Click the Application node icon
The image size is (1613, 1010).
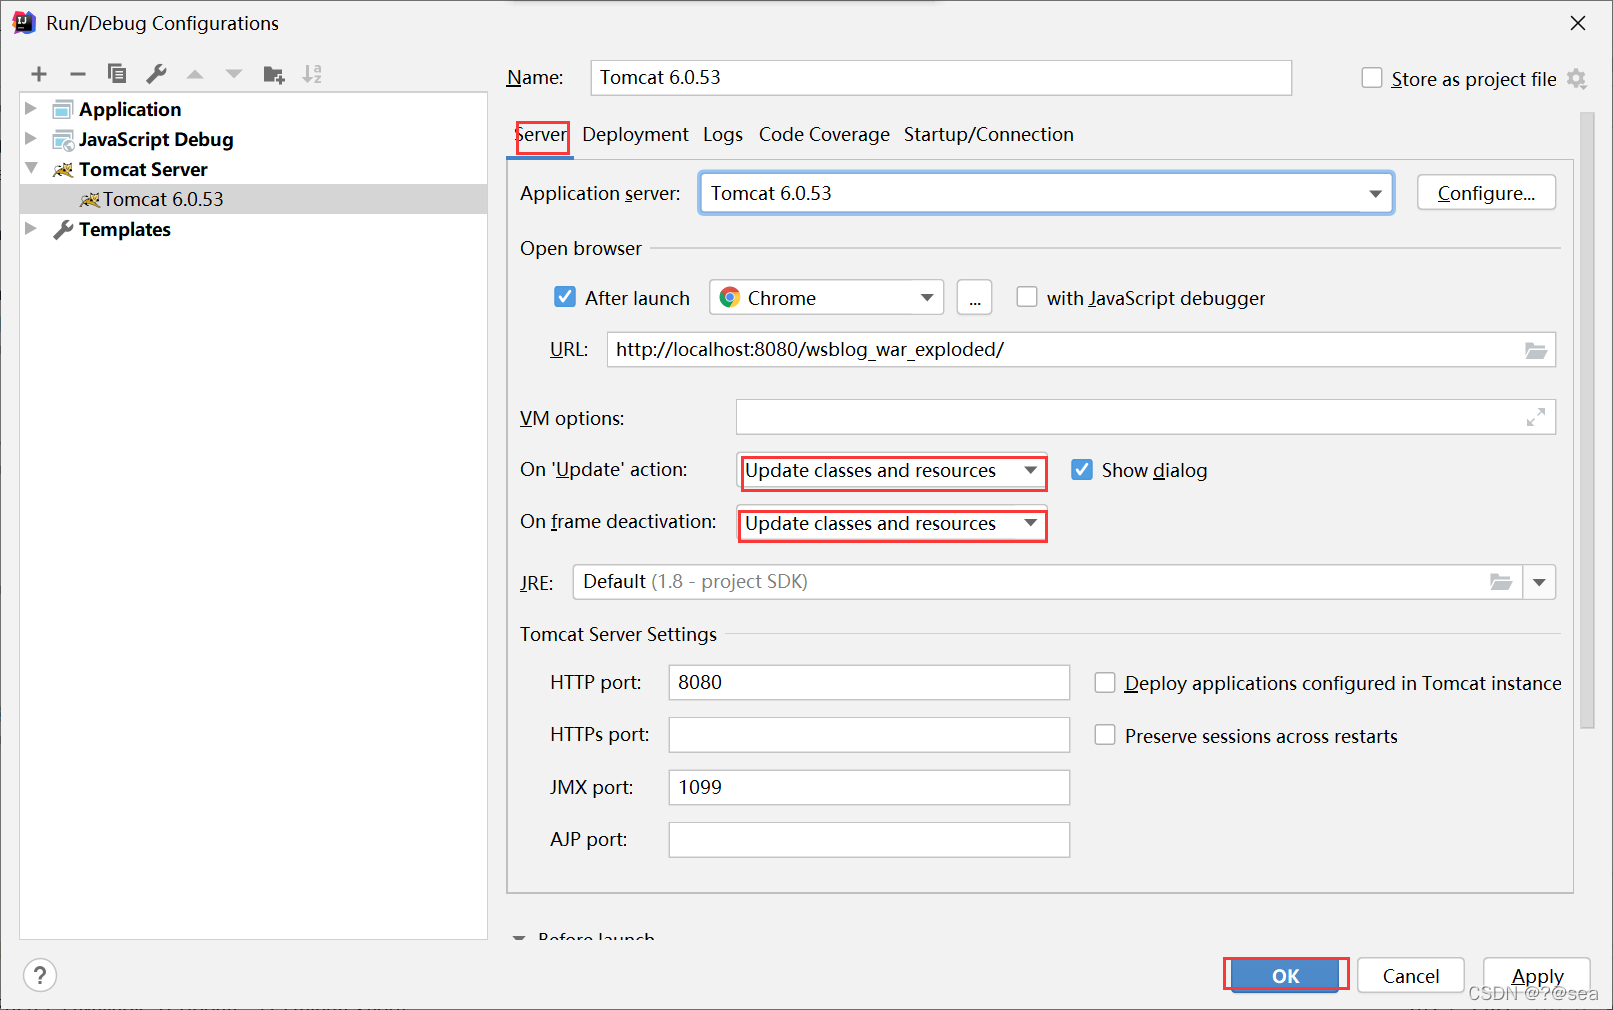click(63, 109)
